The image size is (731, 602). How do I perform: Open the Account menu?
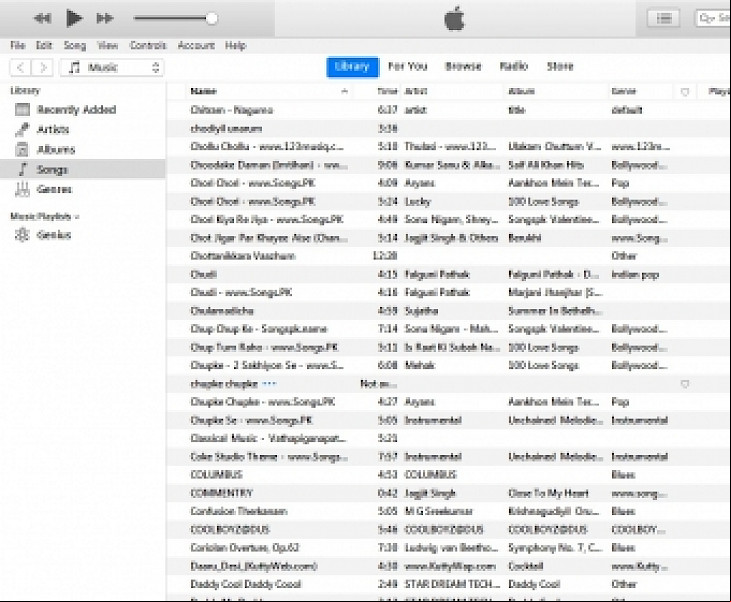tap(196, 45)
